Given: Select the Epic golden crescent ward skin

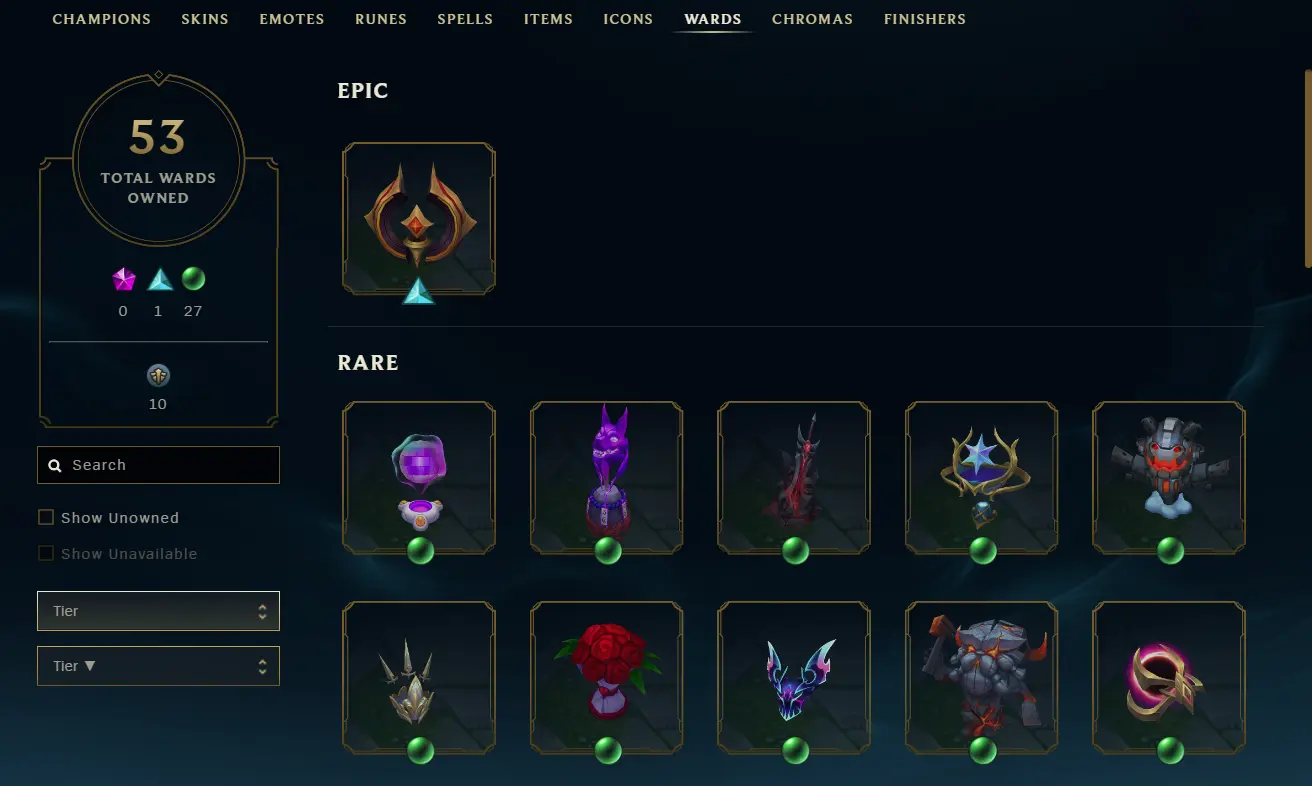Looking at the screenshot, I should point(419,218).
